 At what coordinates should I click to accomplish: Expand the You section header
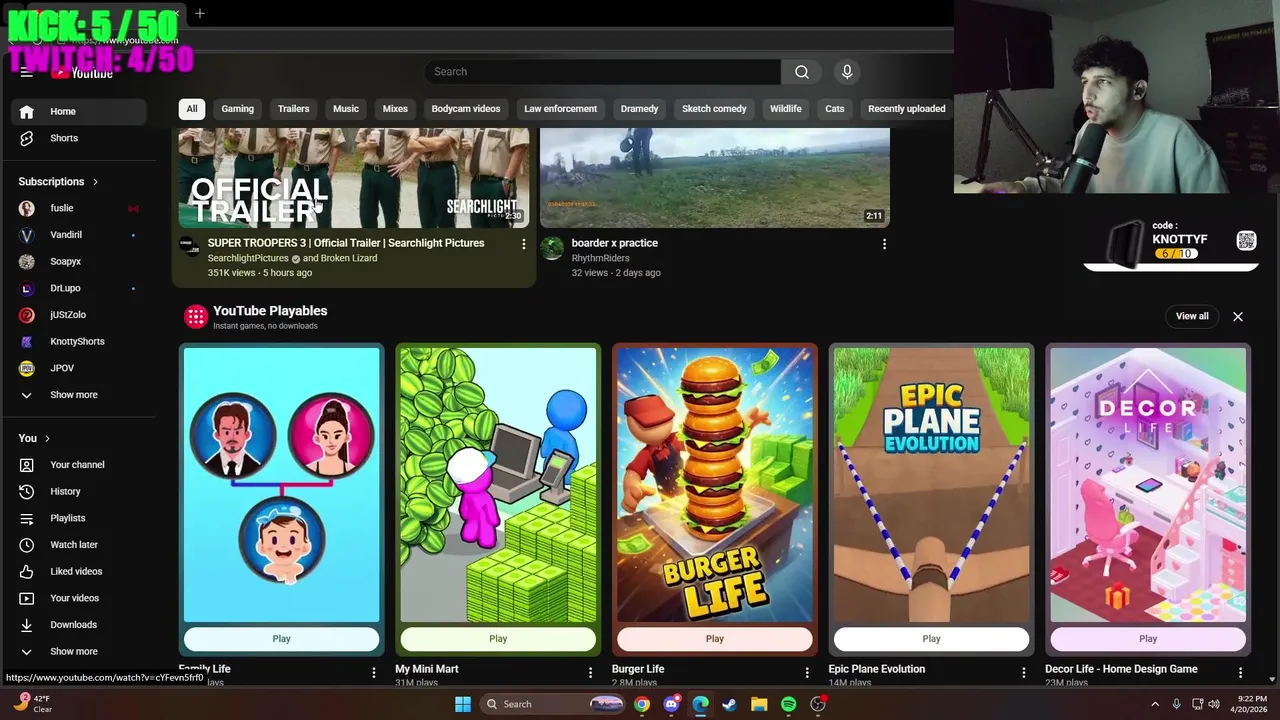click(x=34, y=438)
